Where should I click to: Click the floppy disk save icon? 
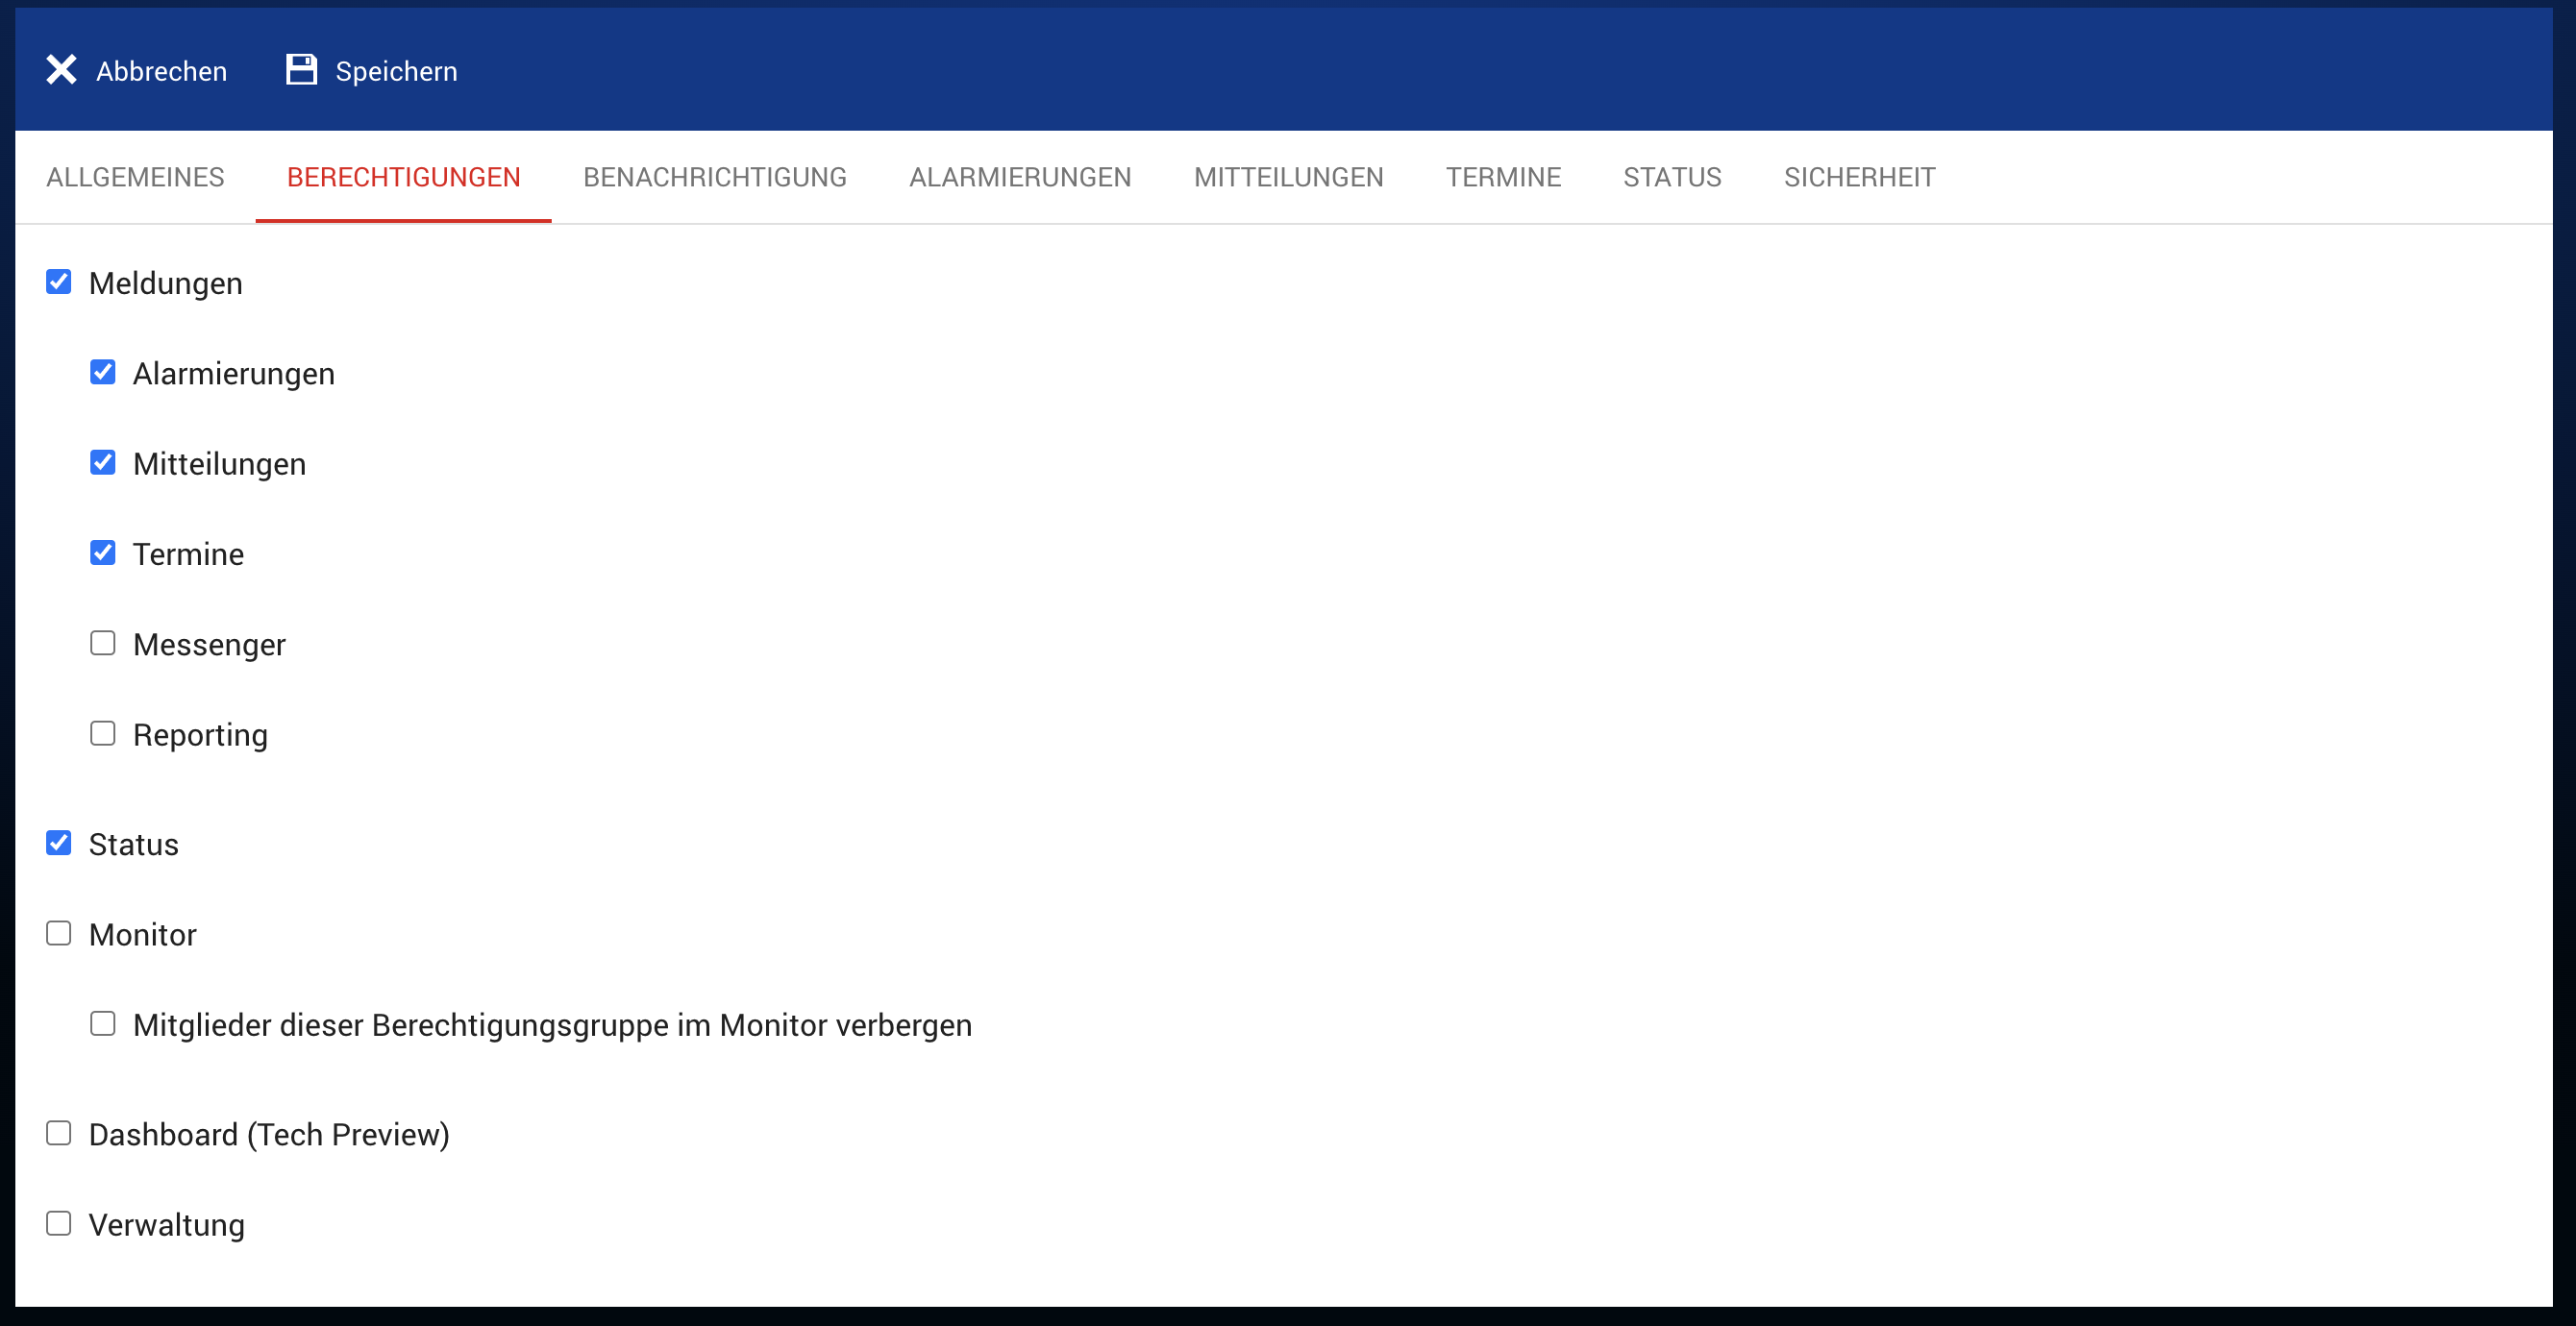point(301,70)
